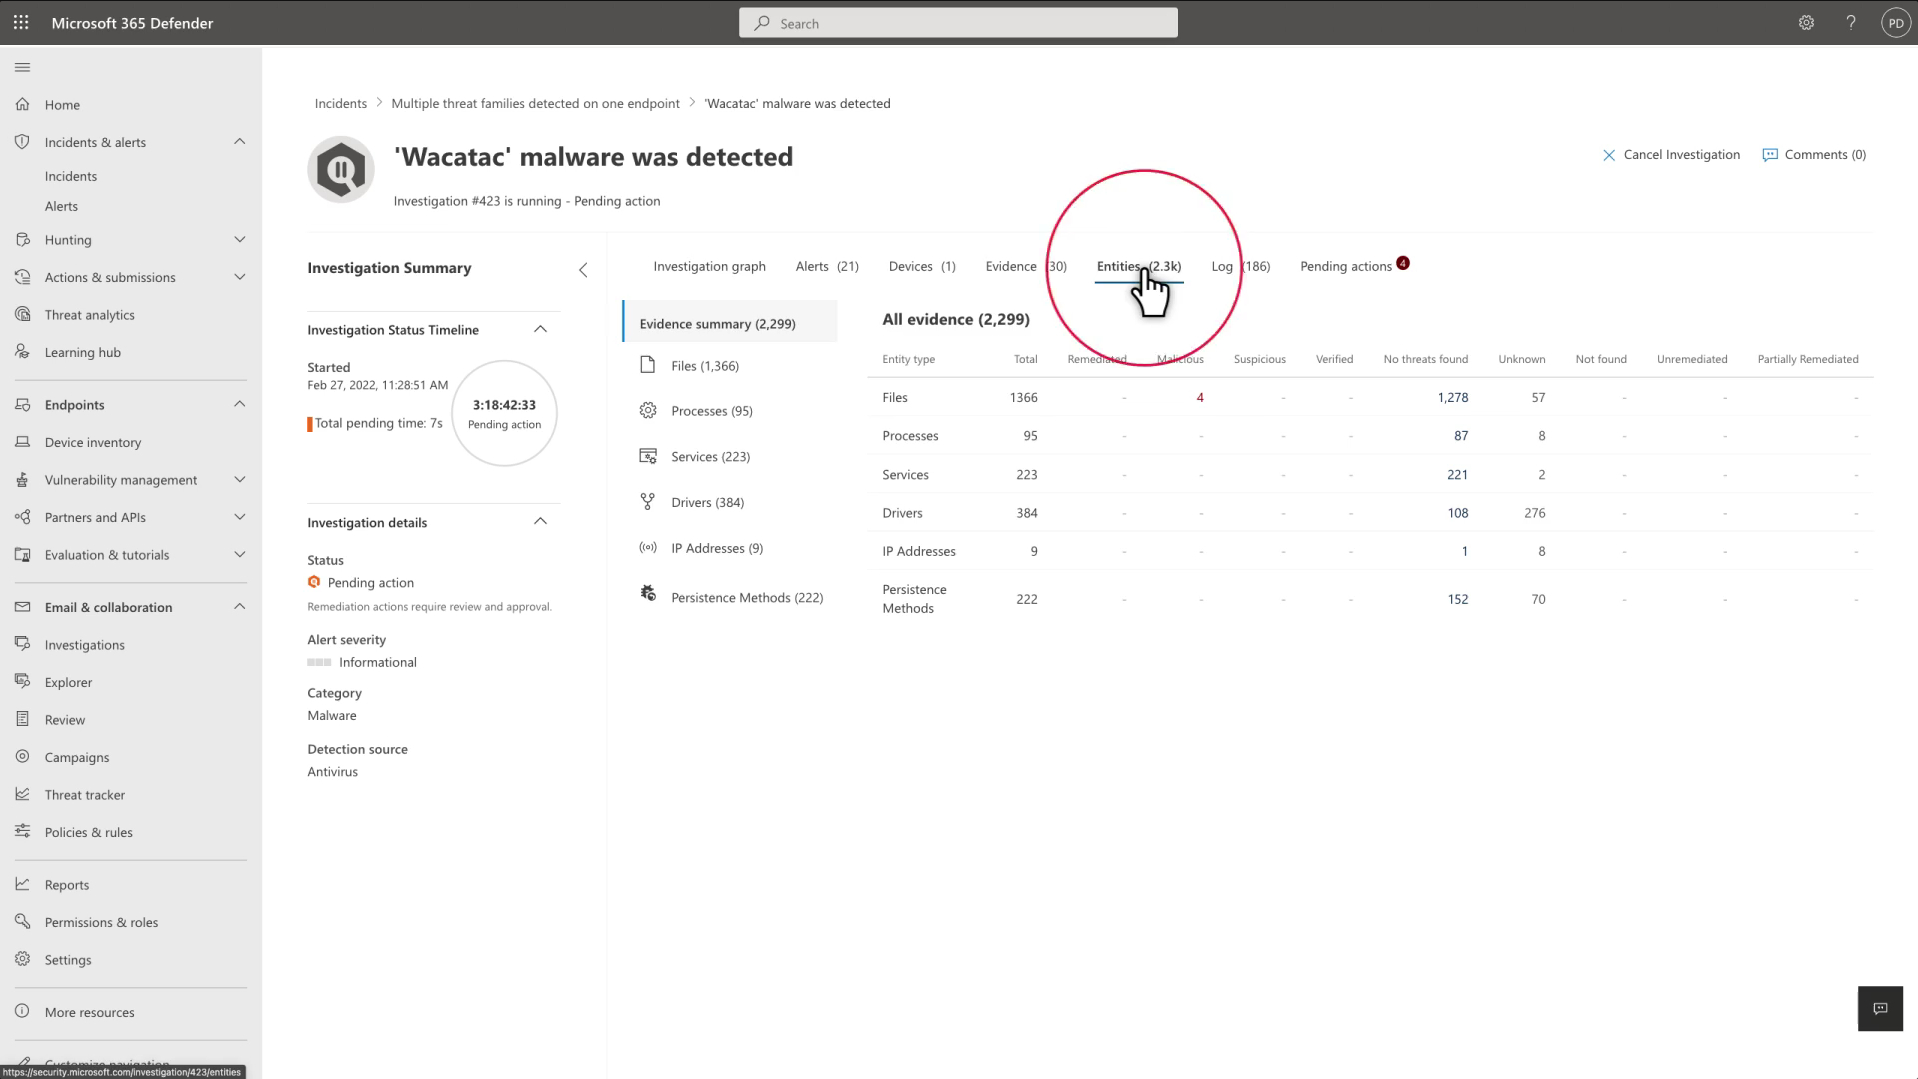
Task: Click Files no threats found 1,278
Action: [x=1452, y=397]
